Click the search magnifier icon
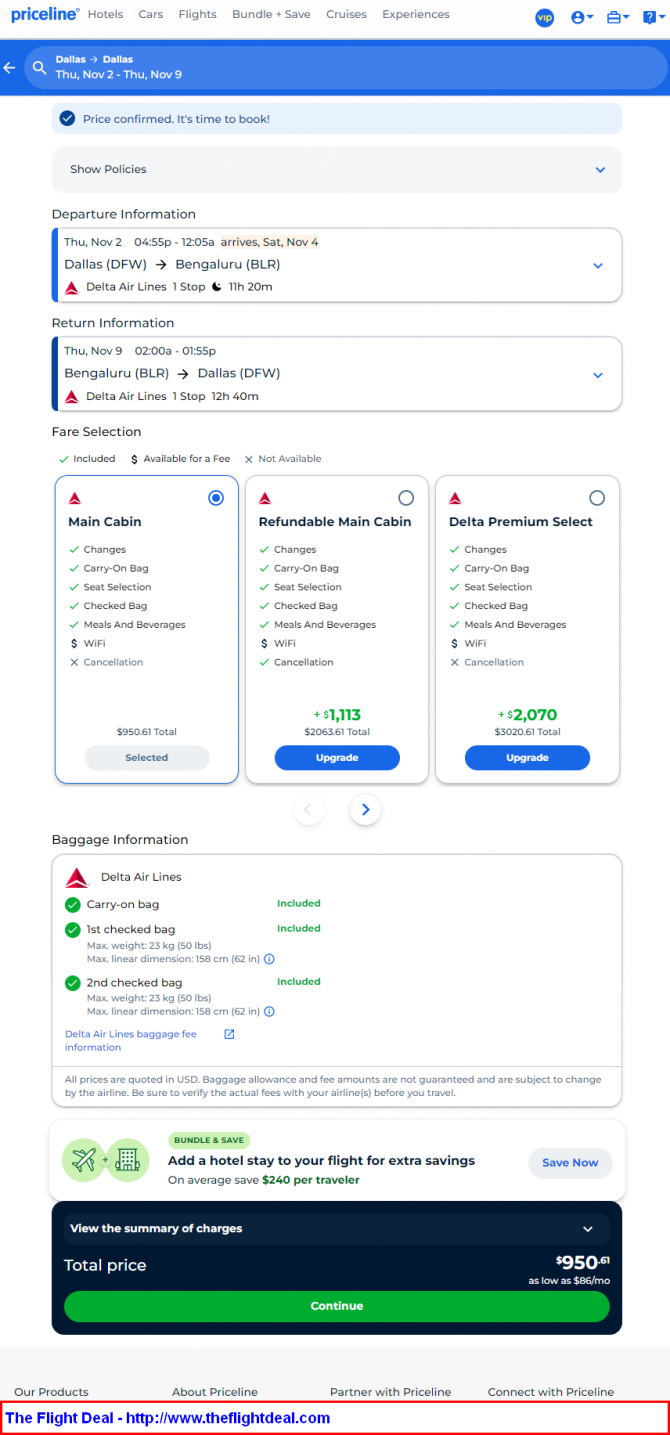 click(39, 67)
